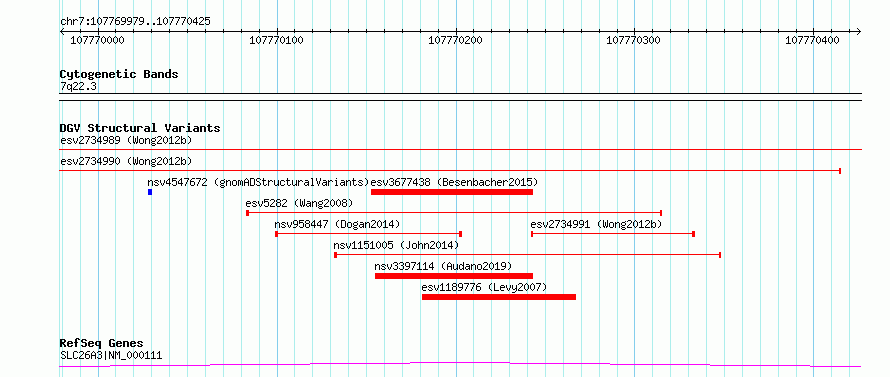This screenshot has width=890, height=377.
Task: Click ruler position 107770200
Action: coord(455,40)
